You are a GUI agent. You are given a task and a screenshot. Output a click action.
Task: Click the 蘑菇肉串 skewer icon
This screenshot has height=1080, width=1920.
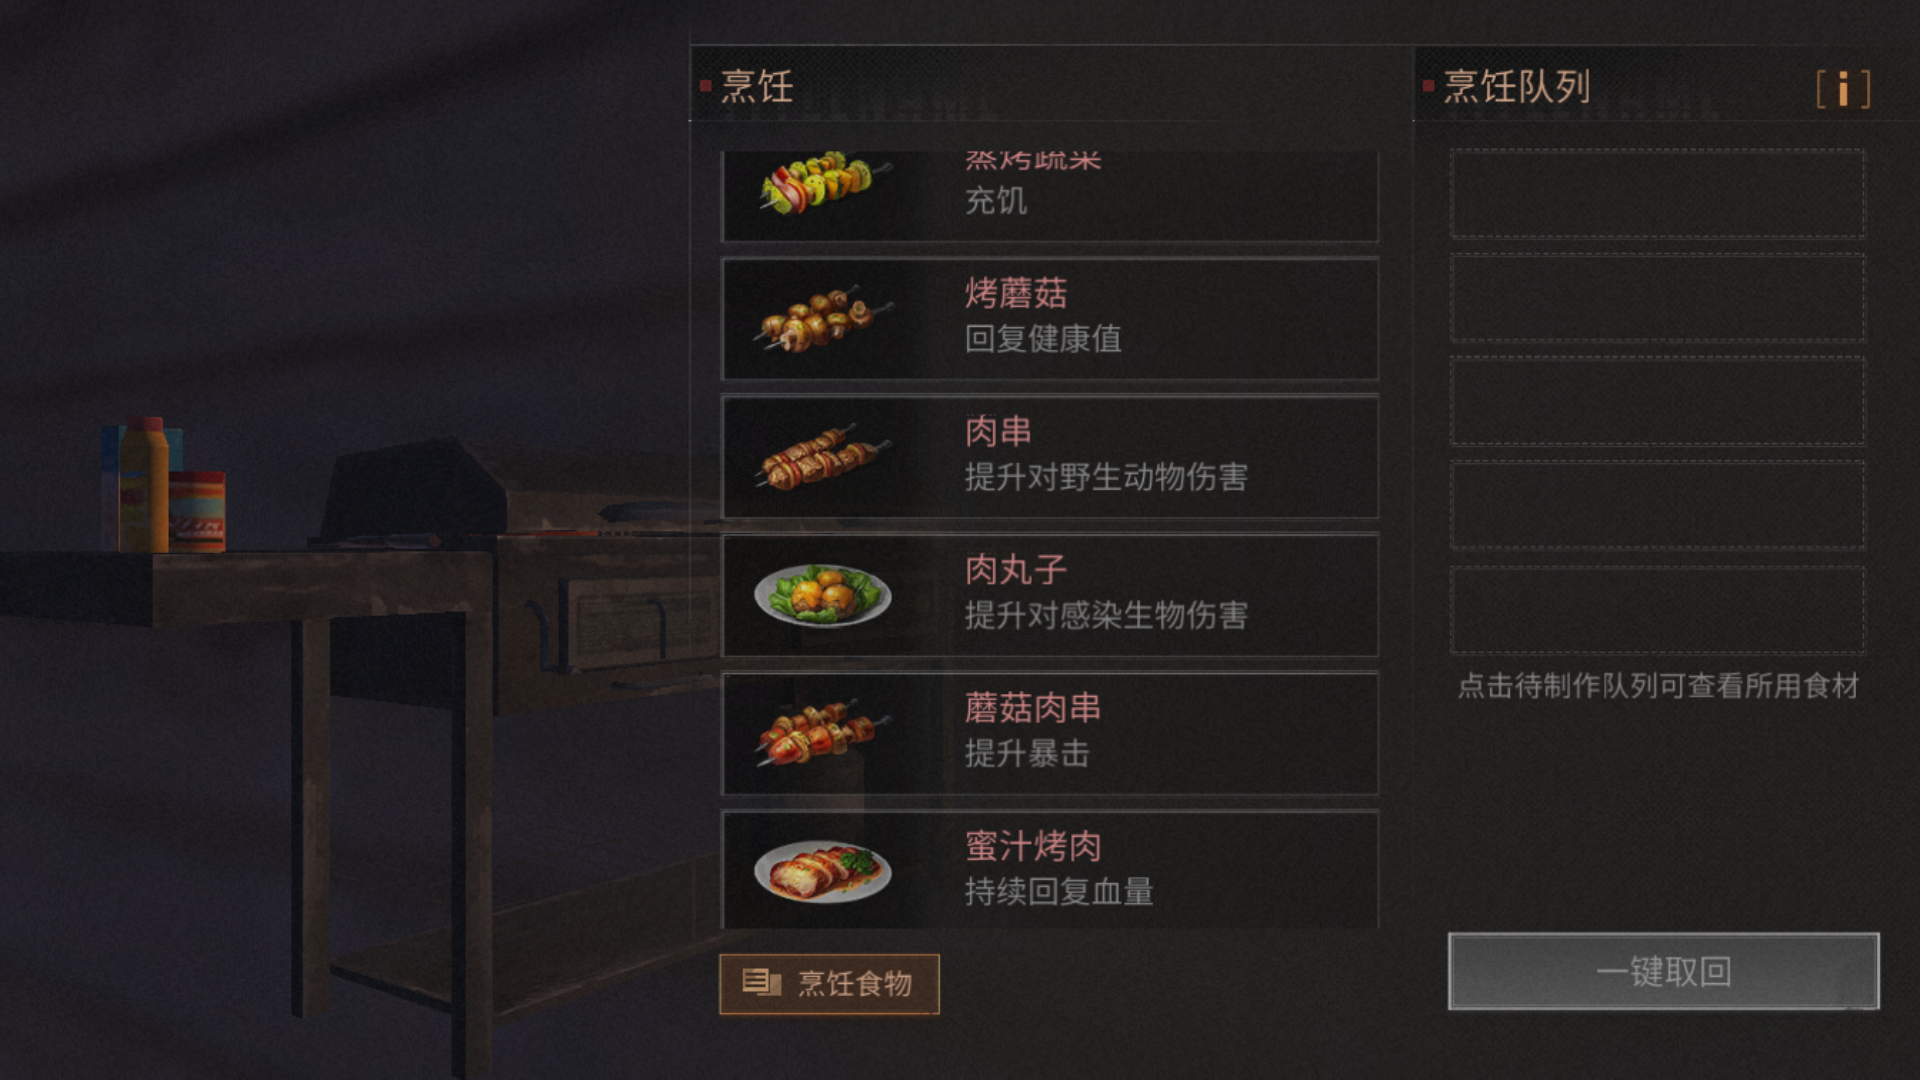[822, 733]
